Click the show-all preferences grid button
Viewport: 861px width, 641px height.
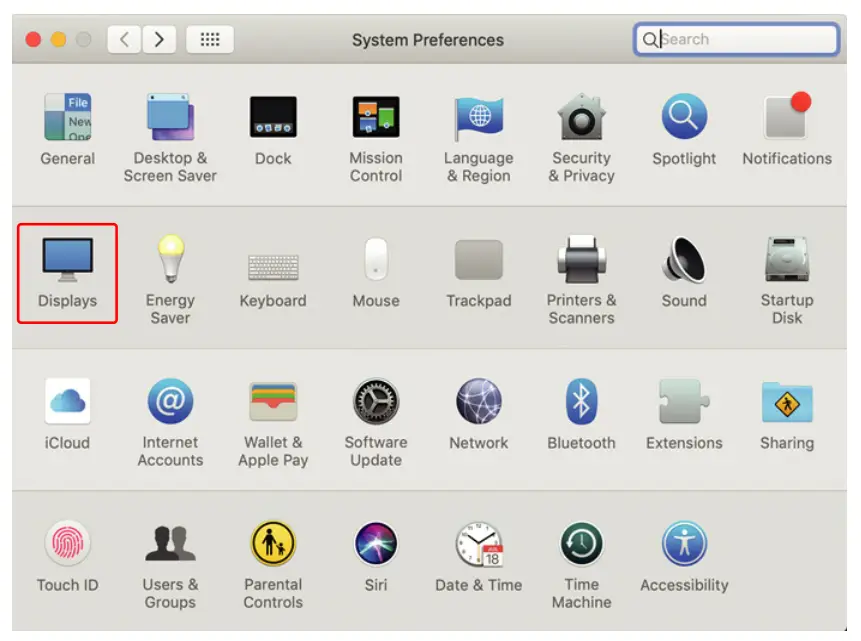(210, 39)
